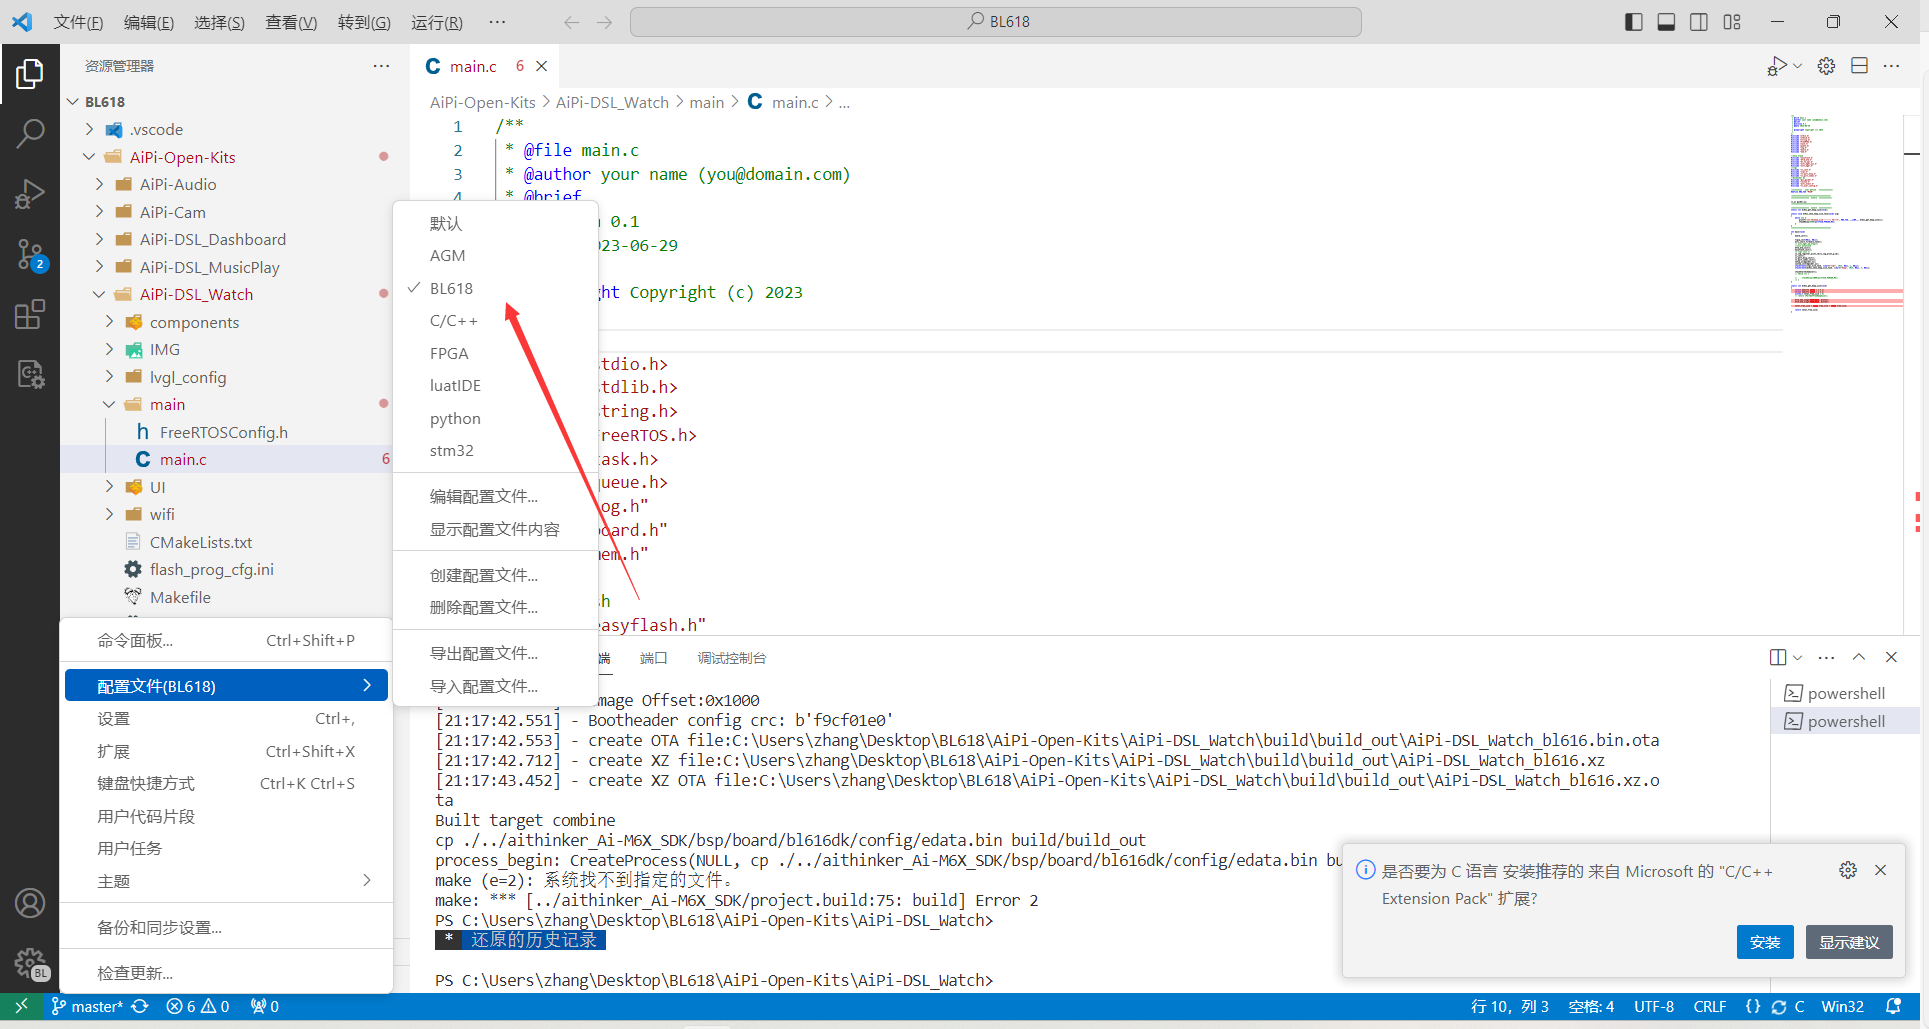
Task: Open the Extensions view
Action: click(x=30, y=315)
